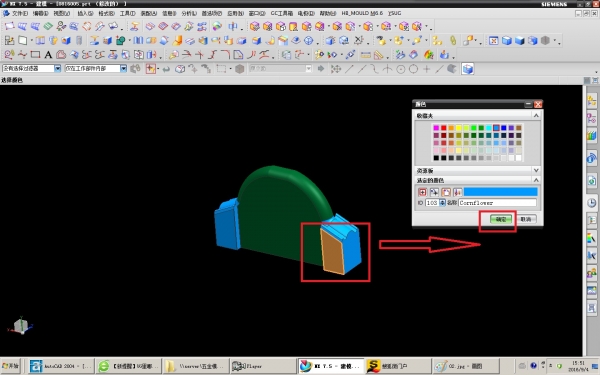
Task: Click the view triad cube in viewport corner
Action: [21, 326]
